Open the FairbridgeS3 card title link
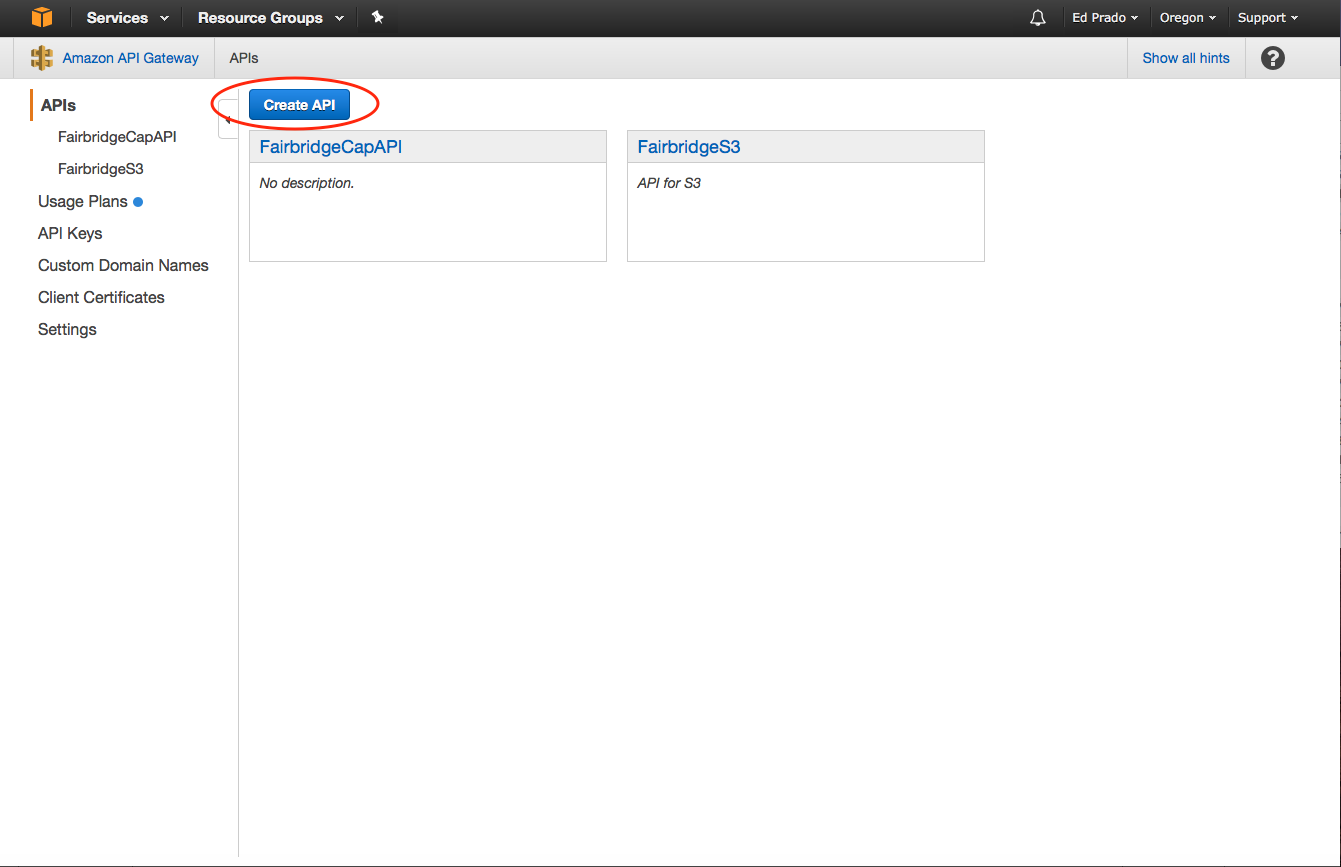 click(x=688, y=147)
